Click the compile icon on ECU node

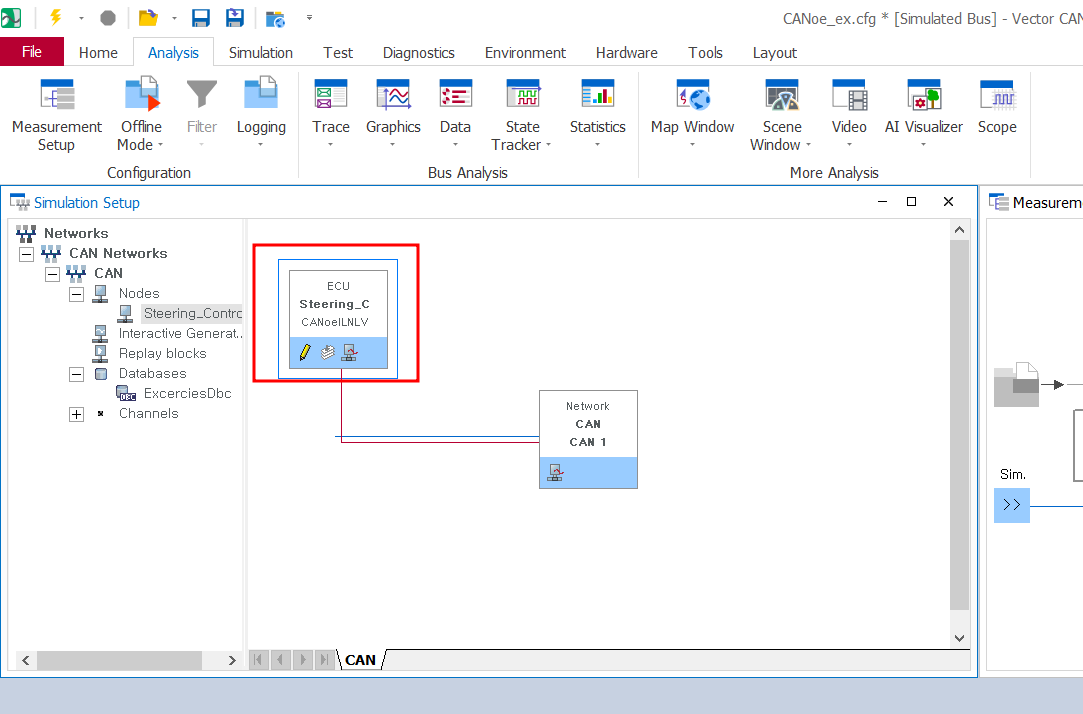point(327,352)
